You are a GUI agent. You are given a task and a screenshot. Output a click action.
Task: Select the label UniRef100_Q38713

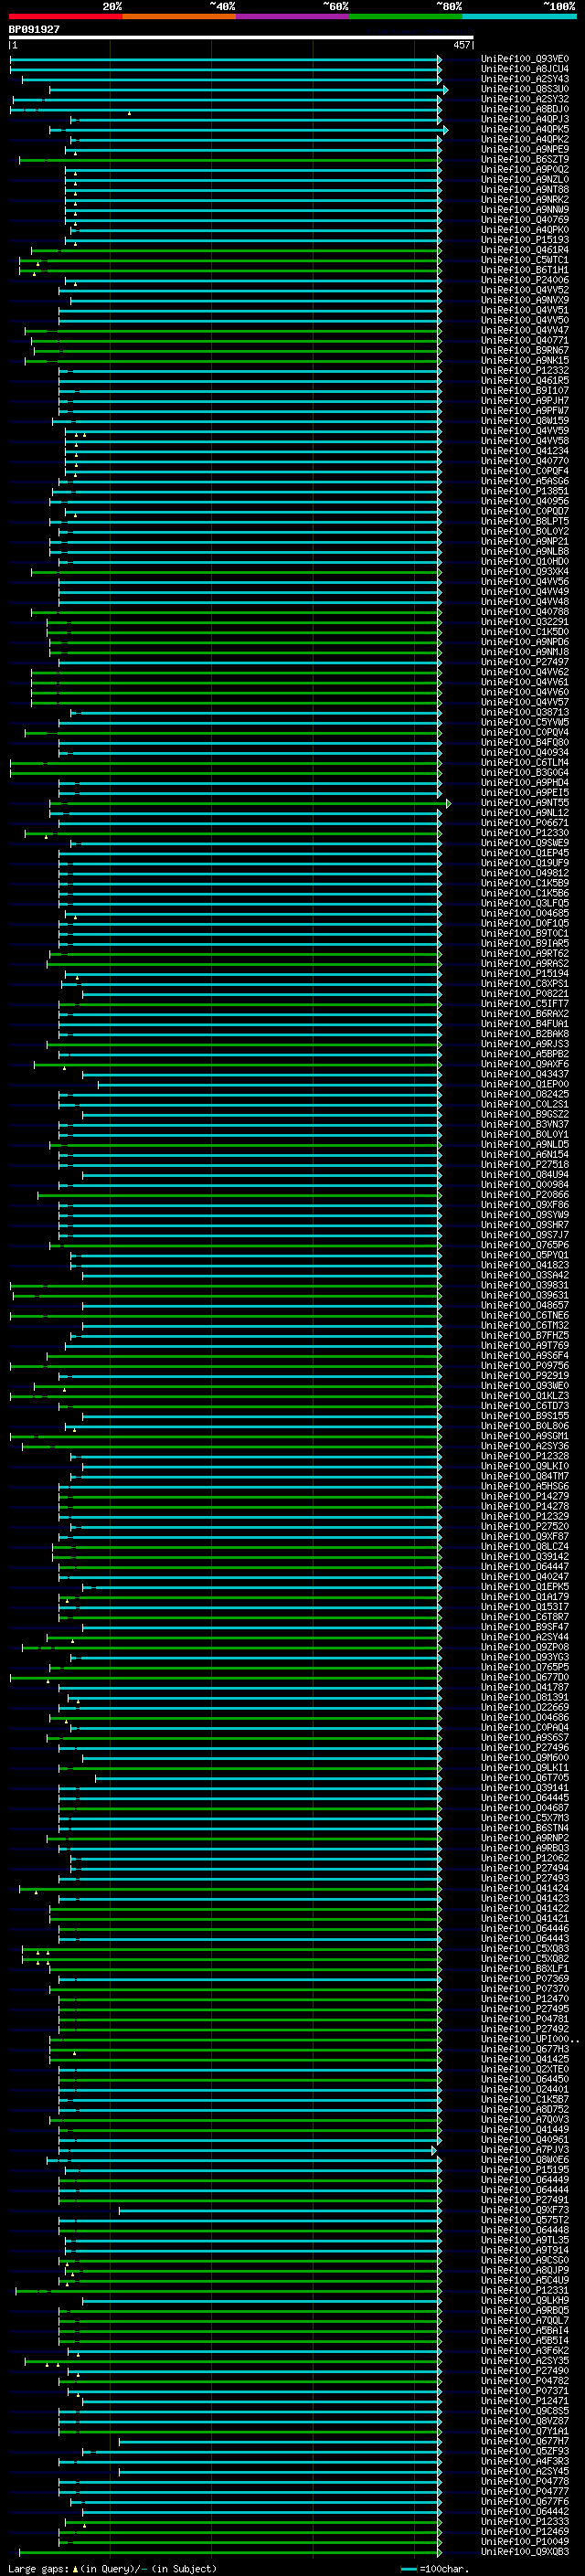tap(525, 712)
